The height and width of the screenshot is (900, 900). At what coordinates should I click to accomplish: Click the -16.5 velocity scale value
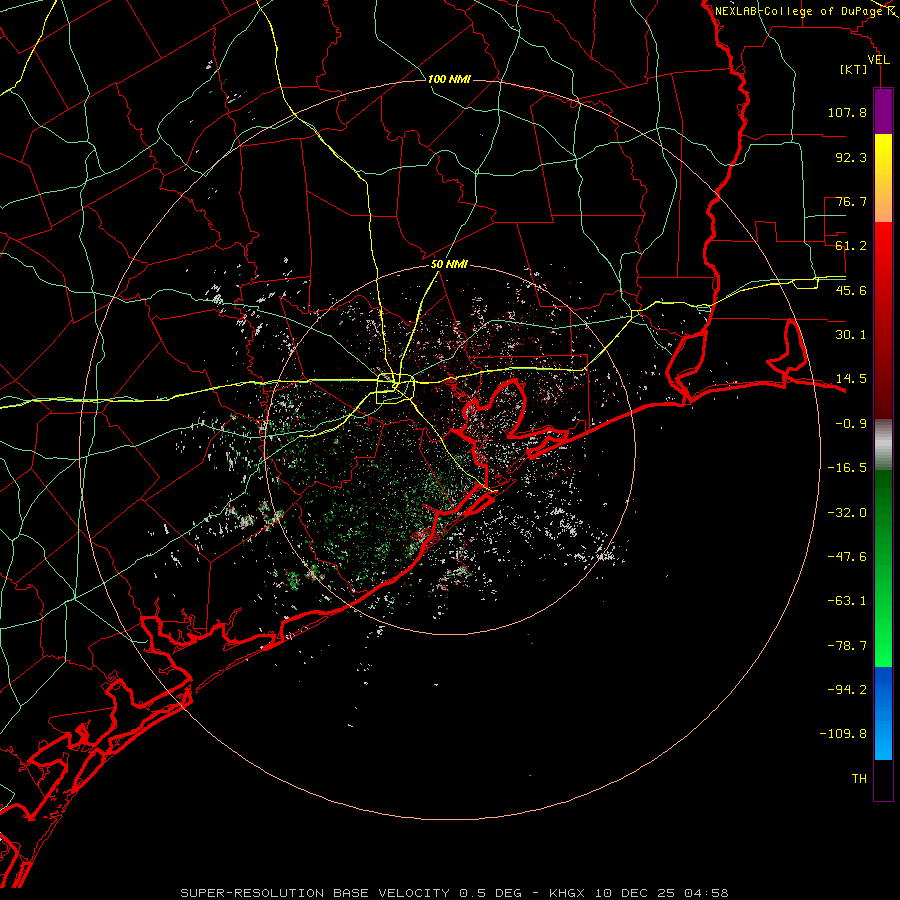coord(847,468)
